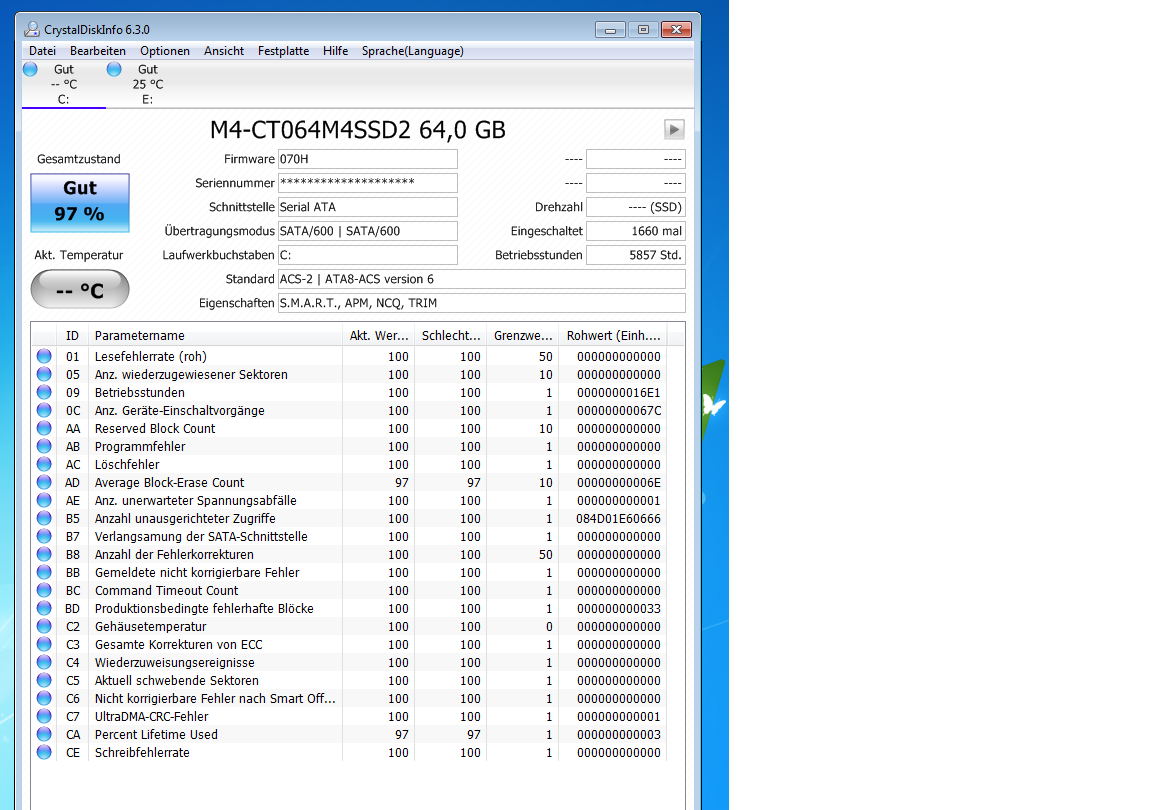The image size is (1152, 810).
Task: Click status icon of Gehäusetemperatur row
Action: point(44,626)
